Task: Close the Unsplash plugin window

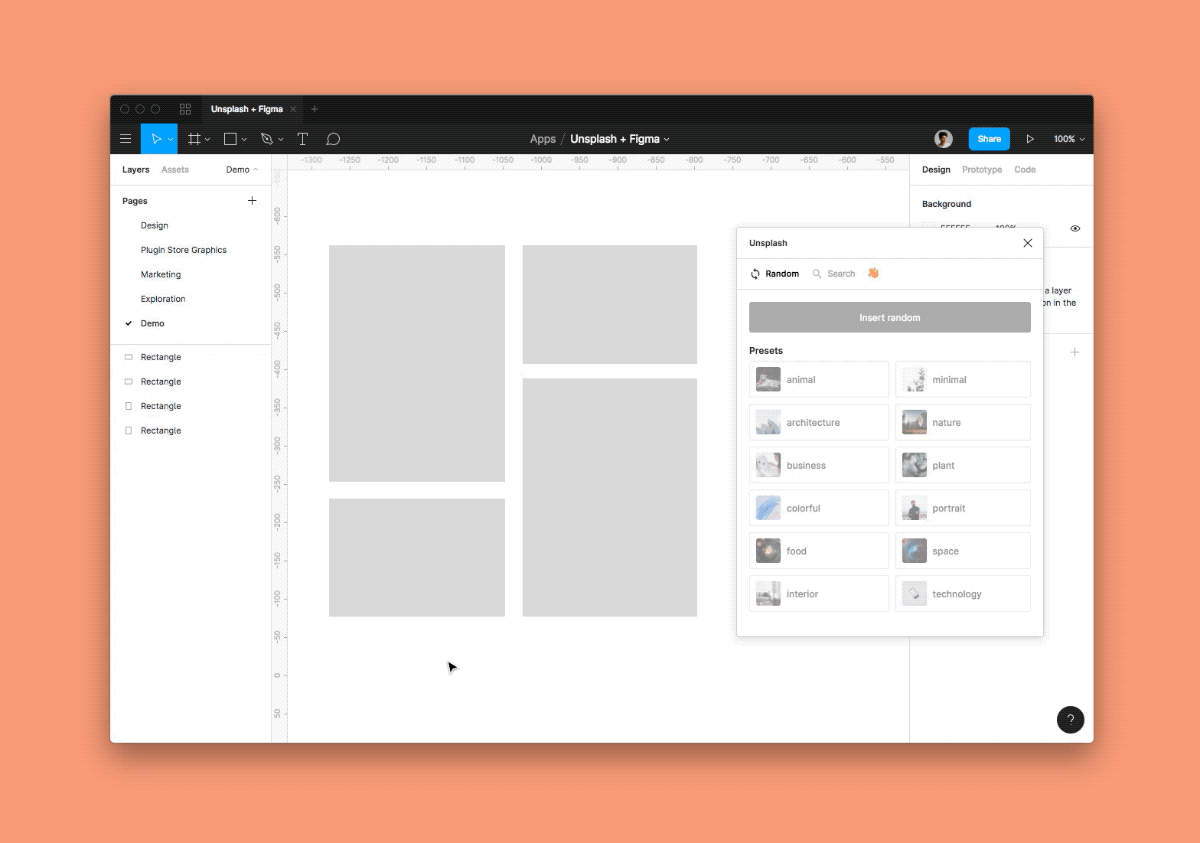Action: (x=1027, y=243)
